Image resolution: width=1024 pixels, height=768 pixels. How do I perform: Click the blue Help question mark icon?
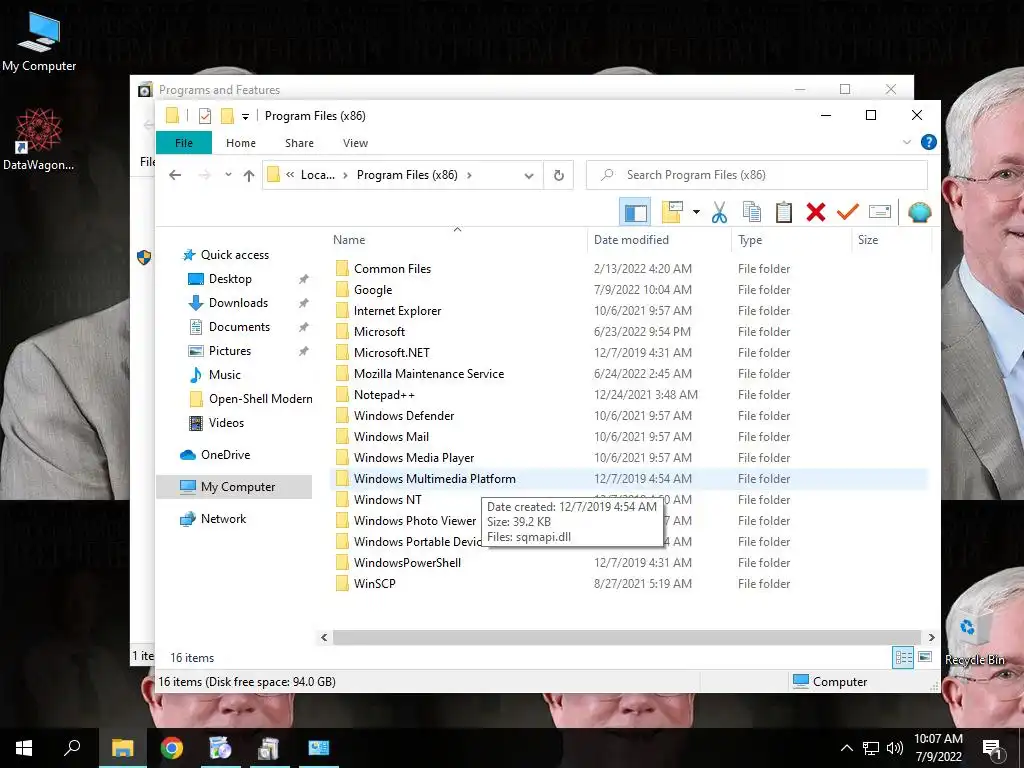point(928,142)
